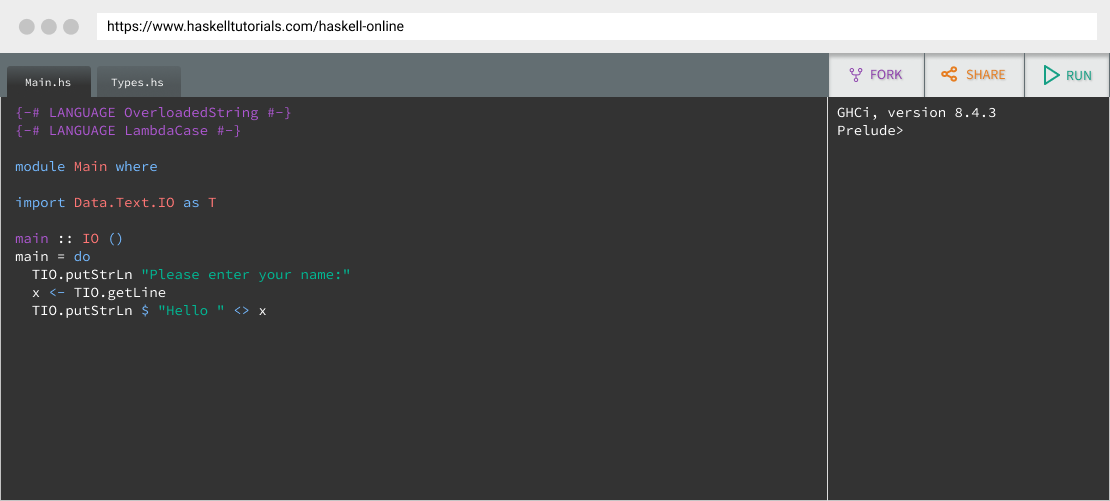
Task: Click the 'x <- TIO.getLine' line
Action: click(x=98, y=293)
